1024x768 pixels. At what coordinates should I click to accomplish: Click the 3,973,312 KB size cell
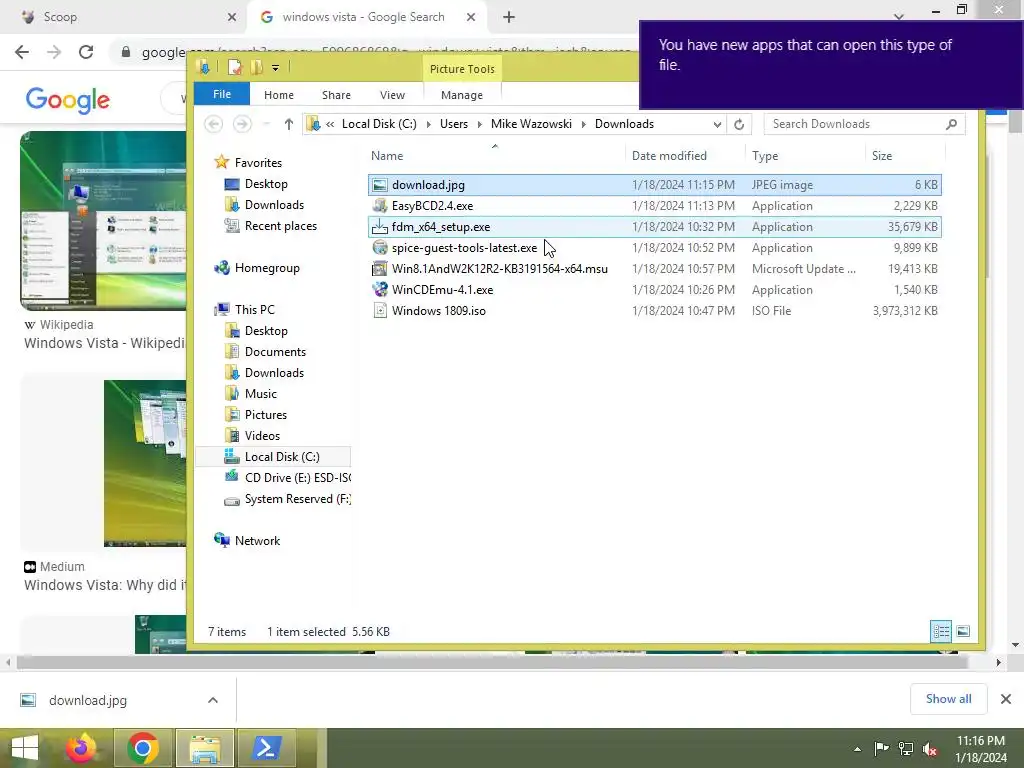904,311
